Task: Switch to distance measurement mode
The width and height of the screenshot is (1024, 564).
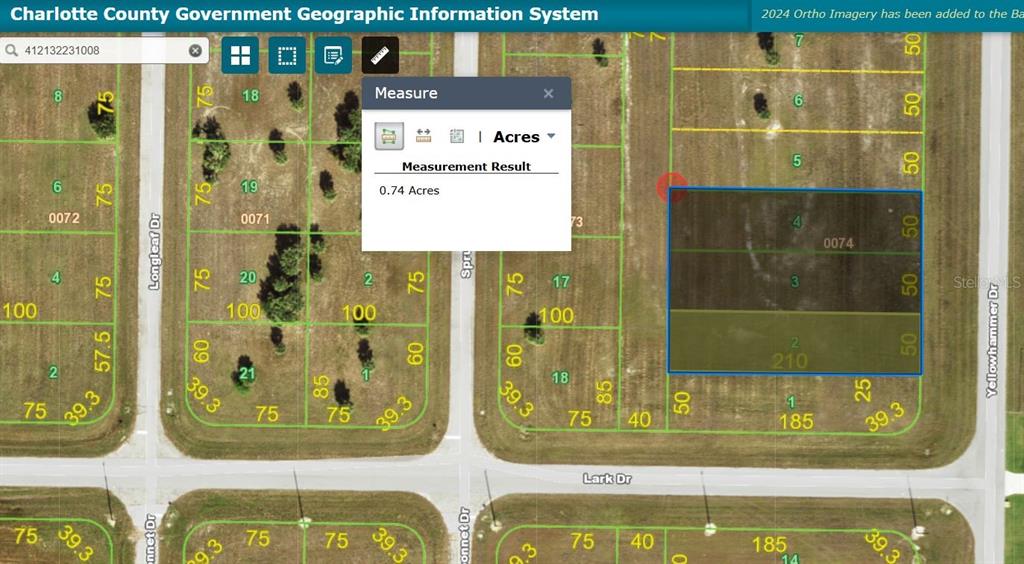Action: [423, 136]
